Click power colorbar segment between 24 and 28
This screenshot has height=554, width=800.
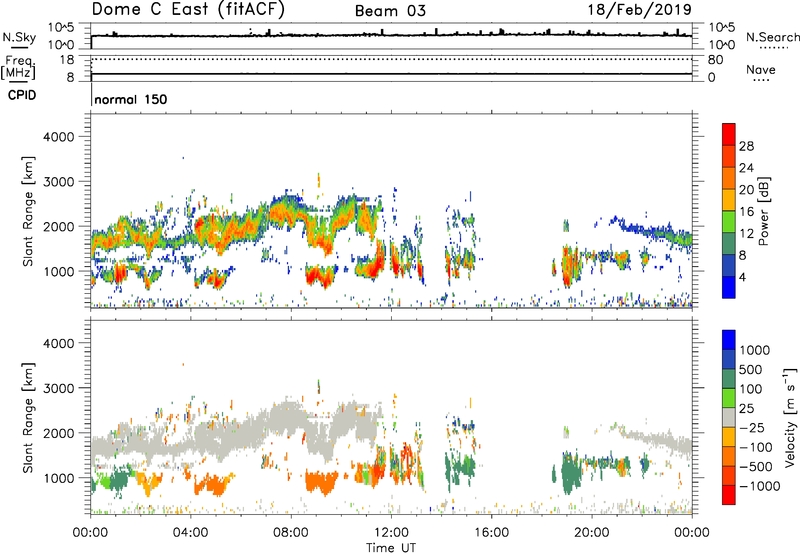[x=729, y=156]
